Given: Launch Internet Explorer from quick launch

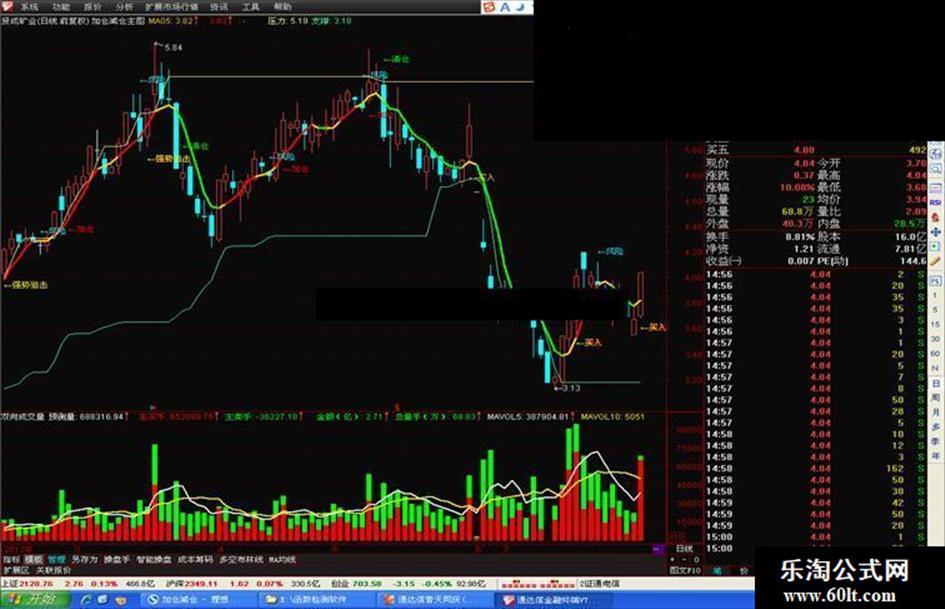Looking at the screenshot, I should tap(86, 600).
